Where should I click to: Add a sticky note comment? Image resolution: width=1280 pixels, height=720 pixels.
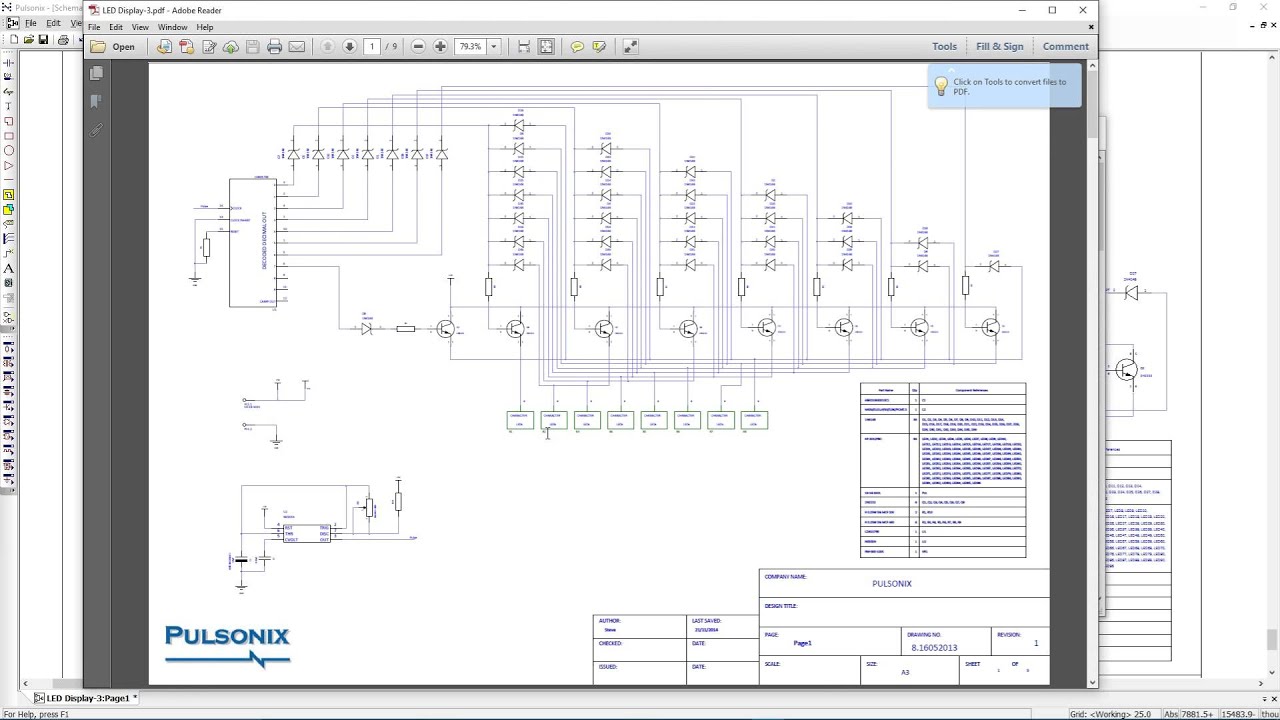(x=577, y=47)
